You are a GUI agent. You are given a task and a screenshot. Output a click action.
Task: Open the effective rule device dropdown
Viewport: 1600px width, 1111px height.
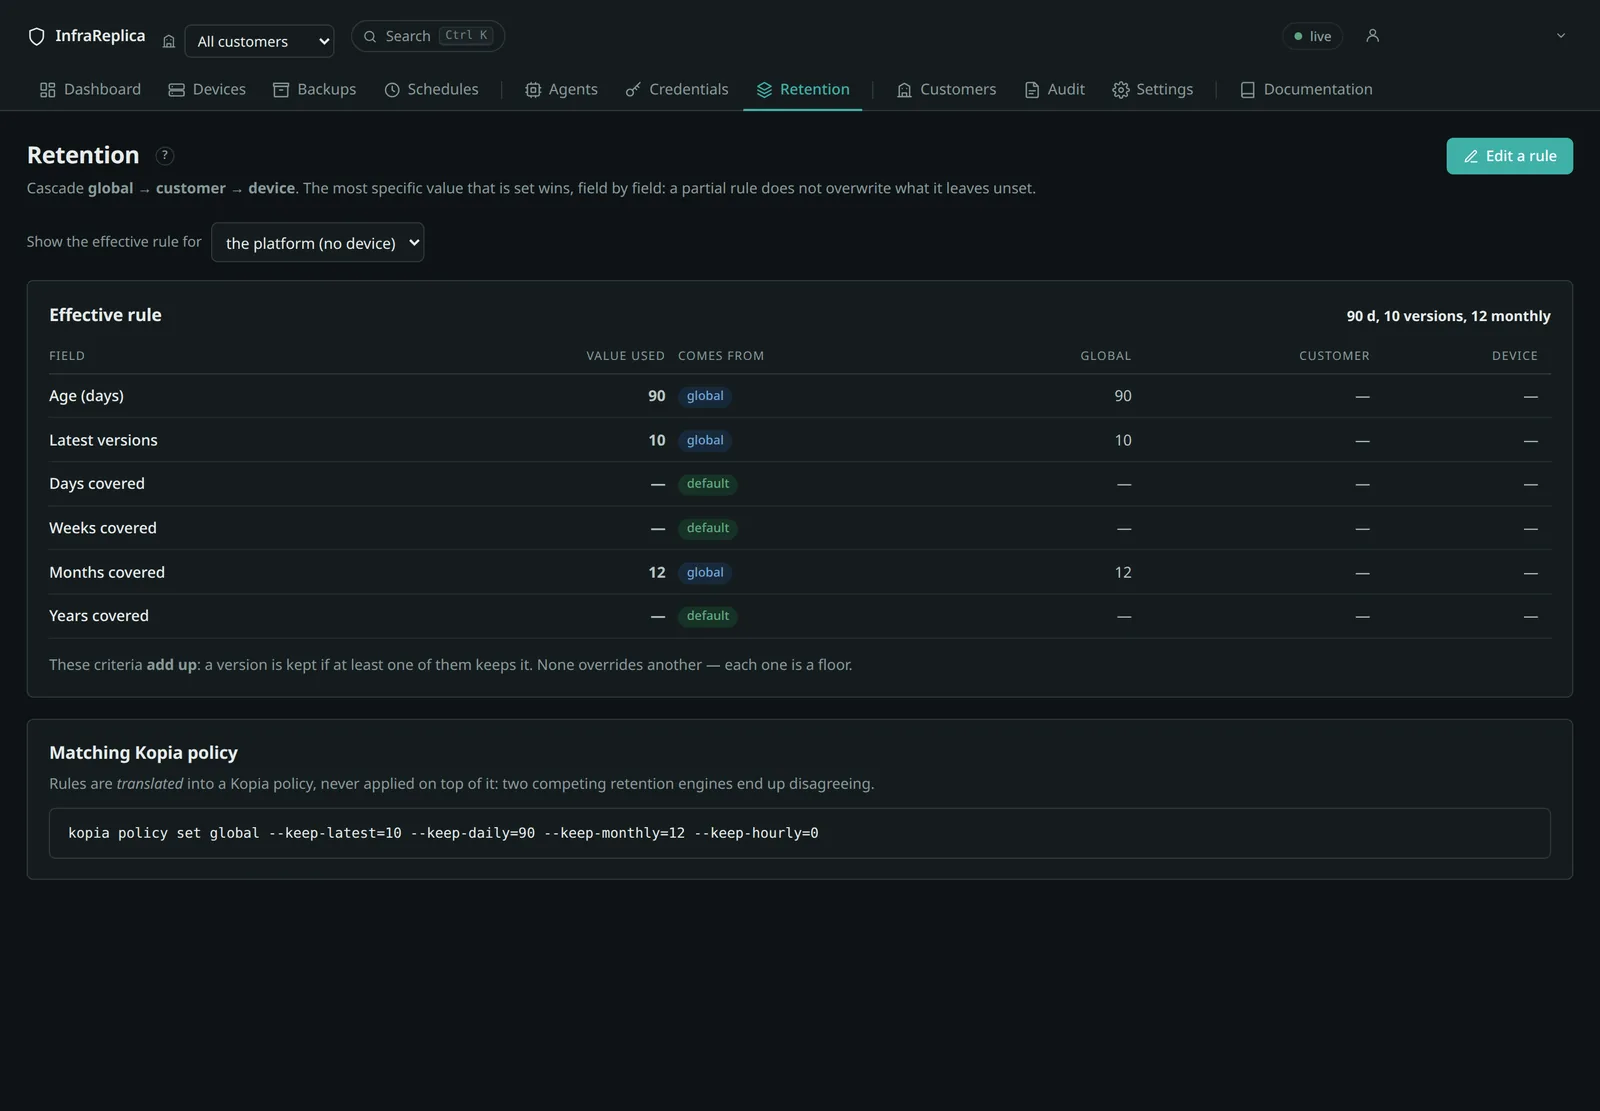(x=318, y=242)
